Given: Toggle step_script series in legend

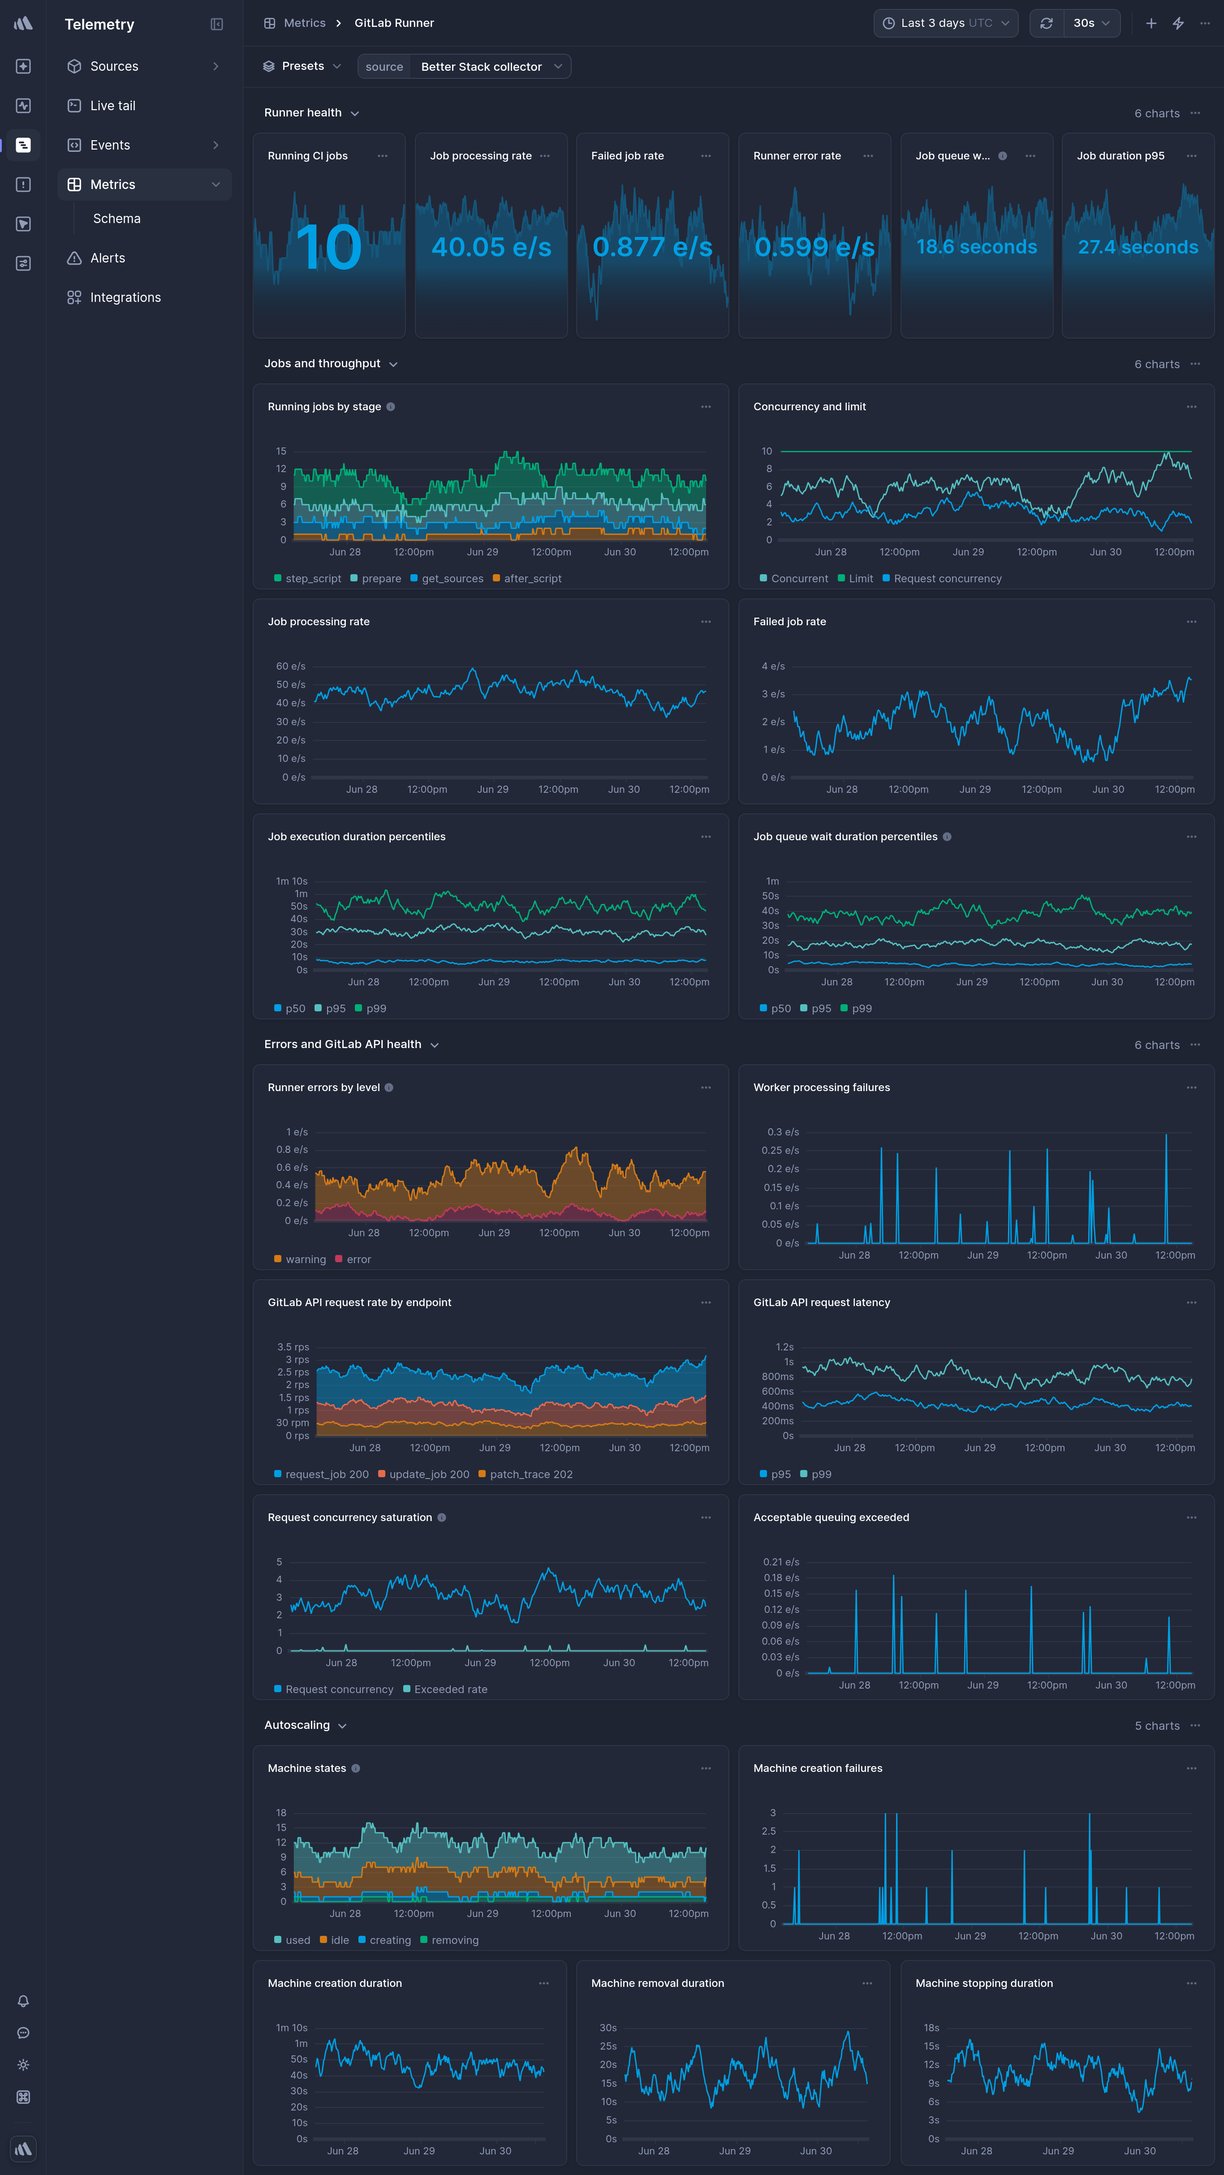Looking at the screenshot, I should [x=308, y=579].
